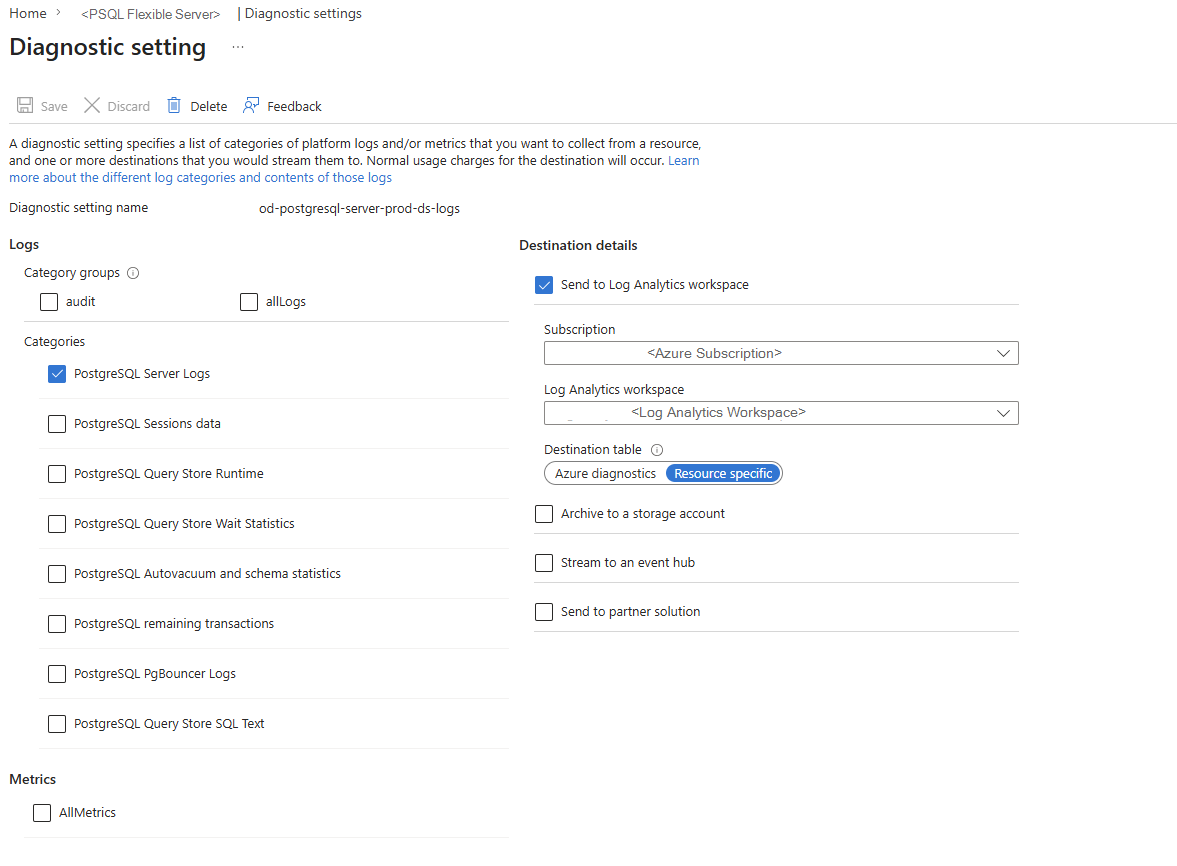
Task: Check the AllMetrics box
Action: click(x=42, y=813)
